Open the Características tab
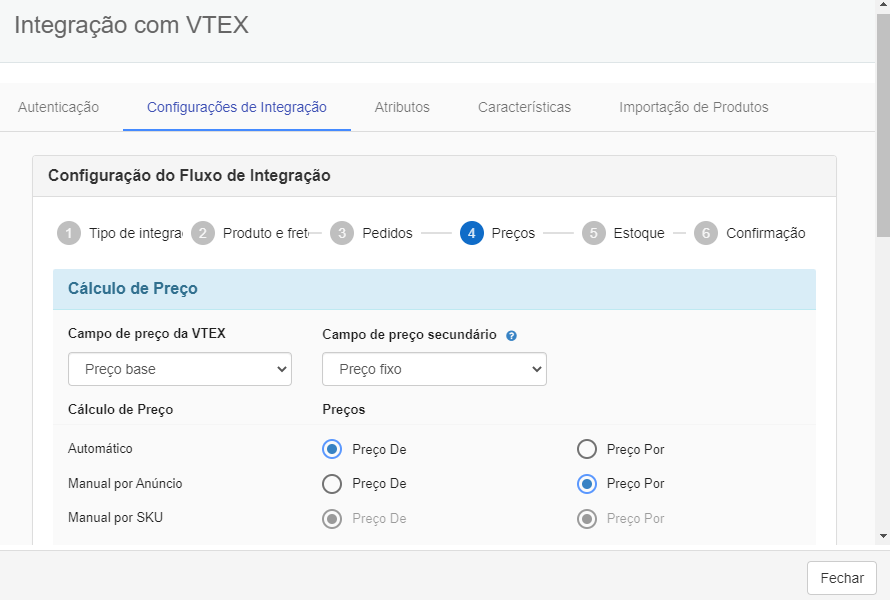Screen dimensions: 890x600 pos(524,107)
